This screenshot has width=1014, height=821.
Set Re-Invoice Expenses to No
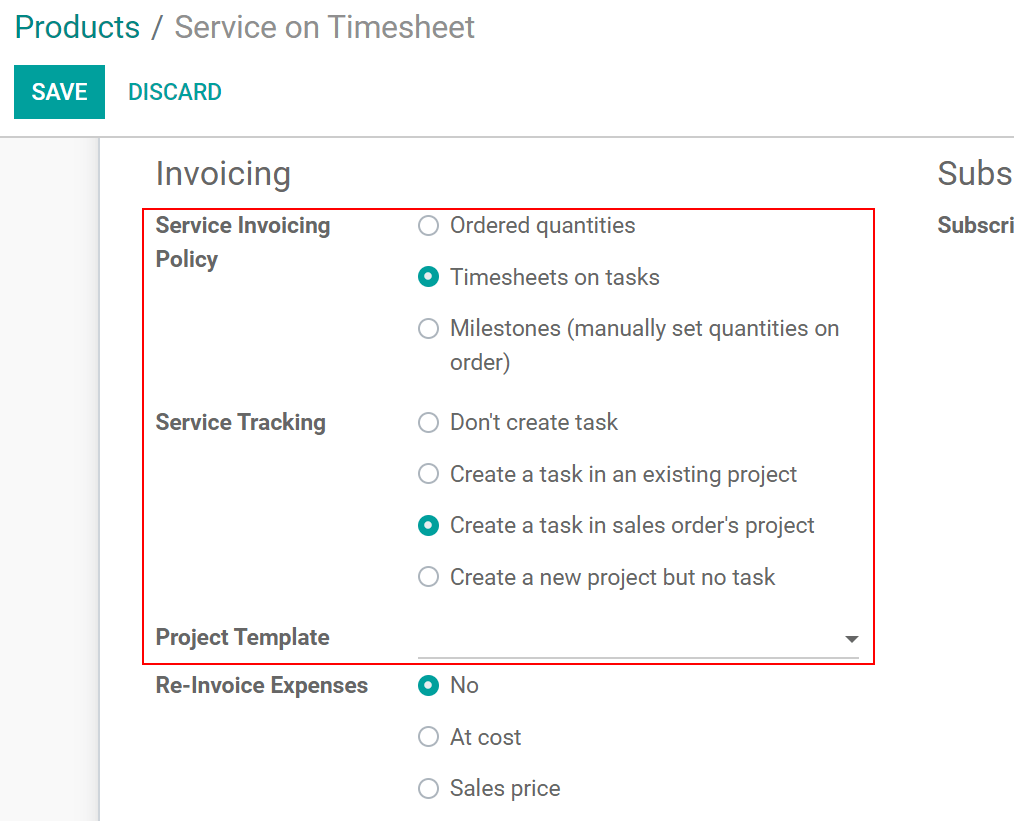pyautogui.click(x=429, y=686)
